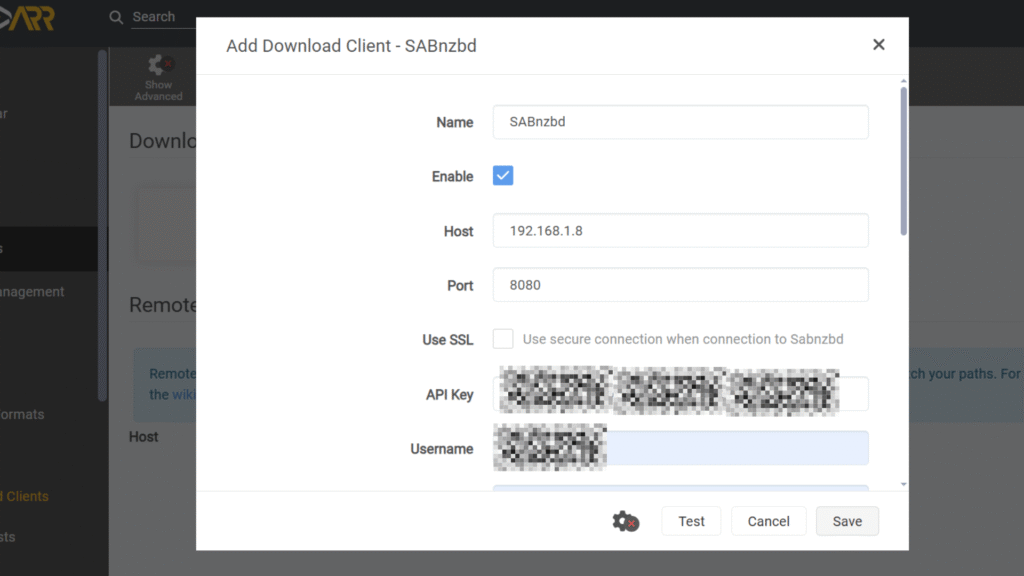1024x576 pixels.
Task: Close the Add Download Client dialog
Action: [878, 45]
